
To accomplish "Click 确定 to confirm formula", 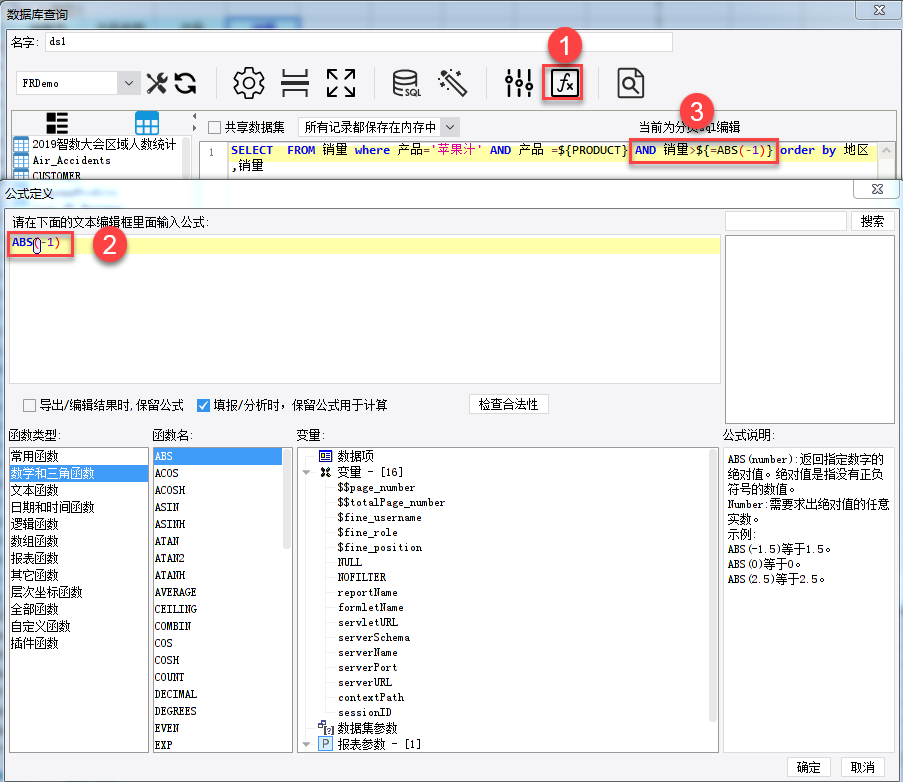I will [809, 767].
